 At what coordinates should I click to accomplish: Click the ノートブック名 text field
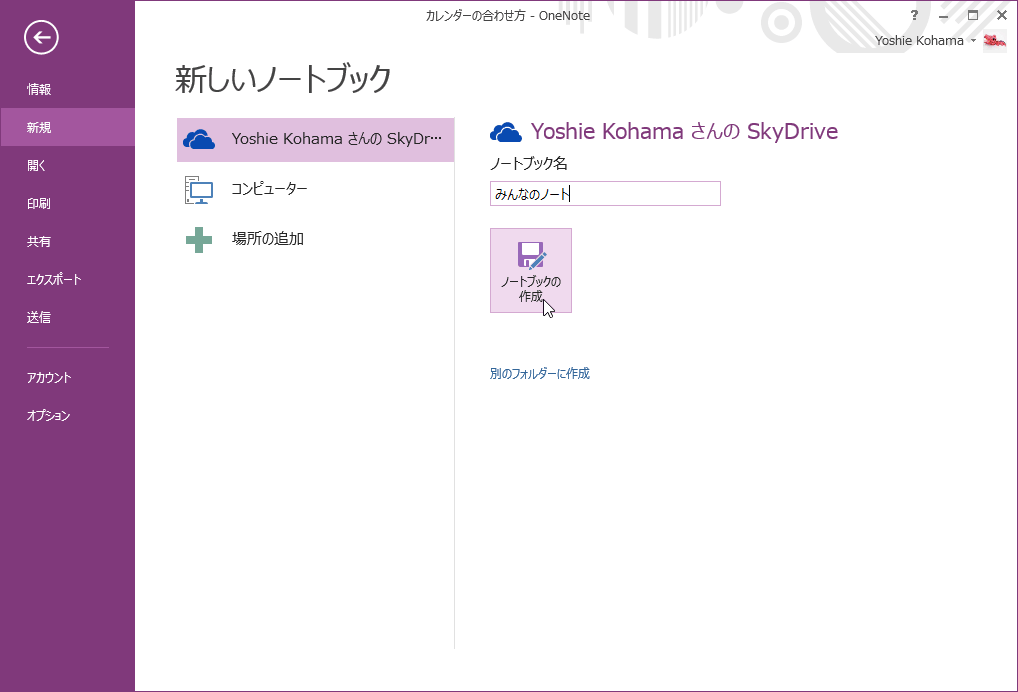(x=605, y=193)
